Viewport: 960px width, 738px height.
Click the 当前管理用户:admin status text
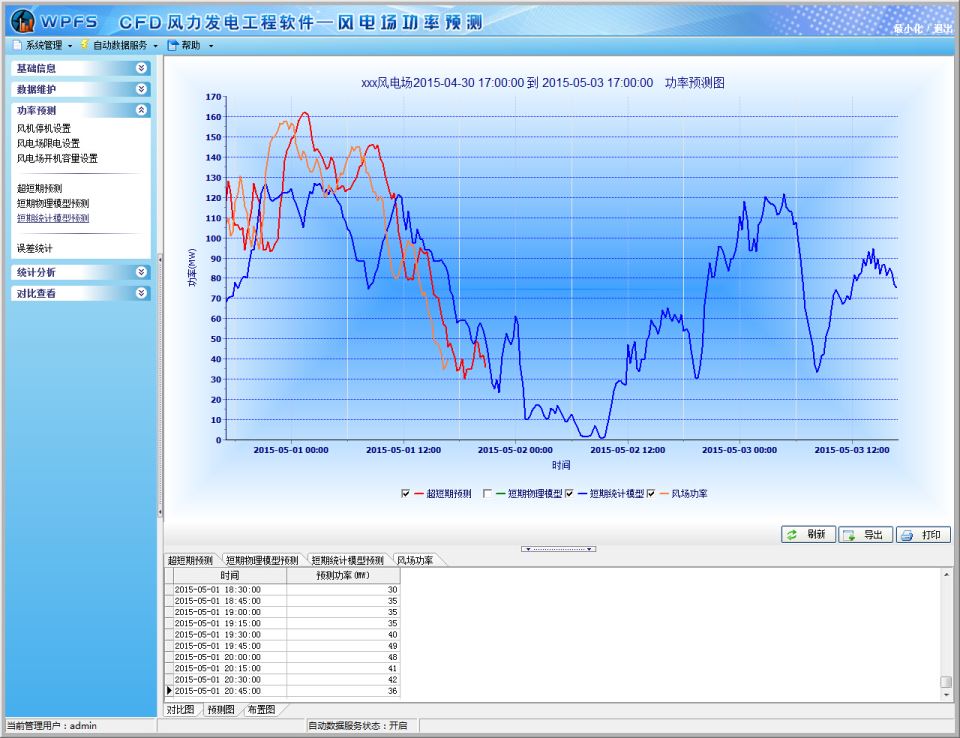52,726
